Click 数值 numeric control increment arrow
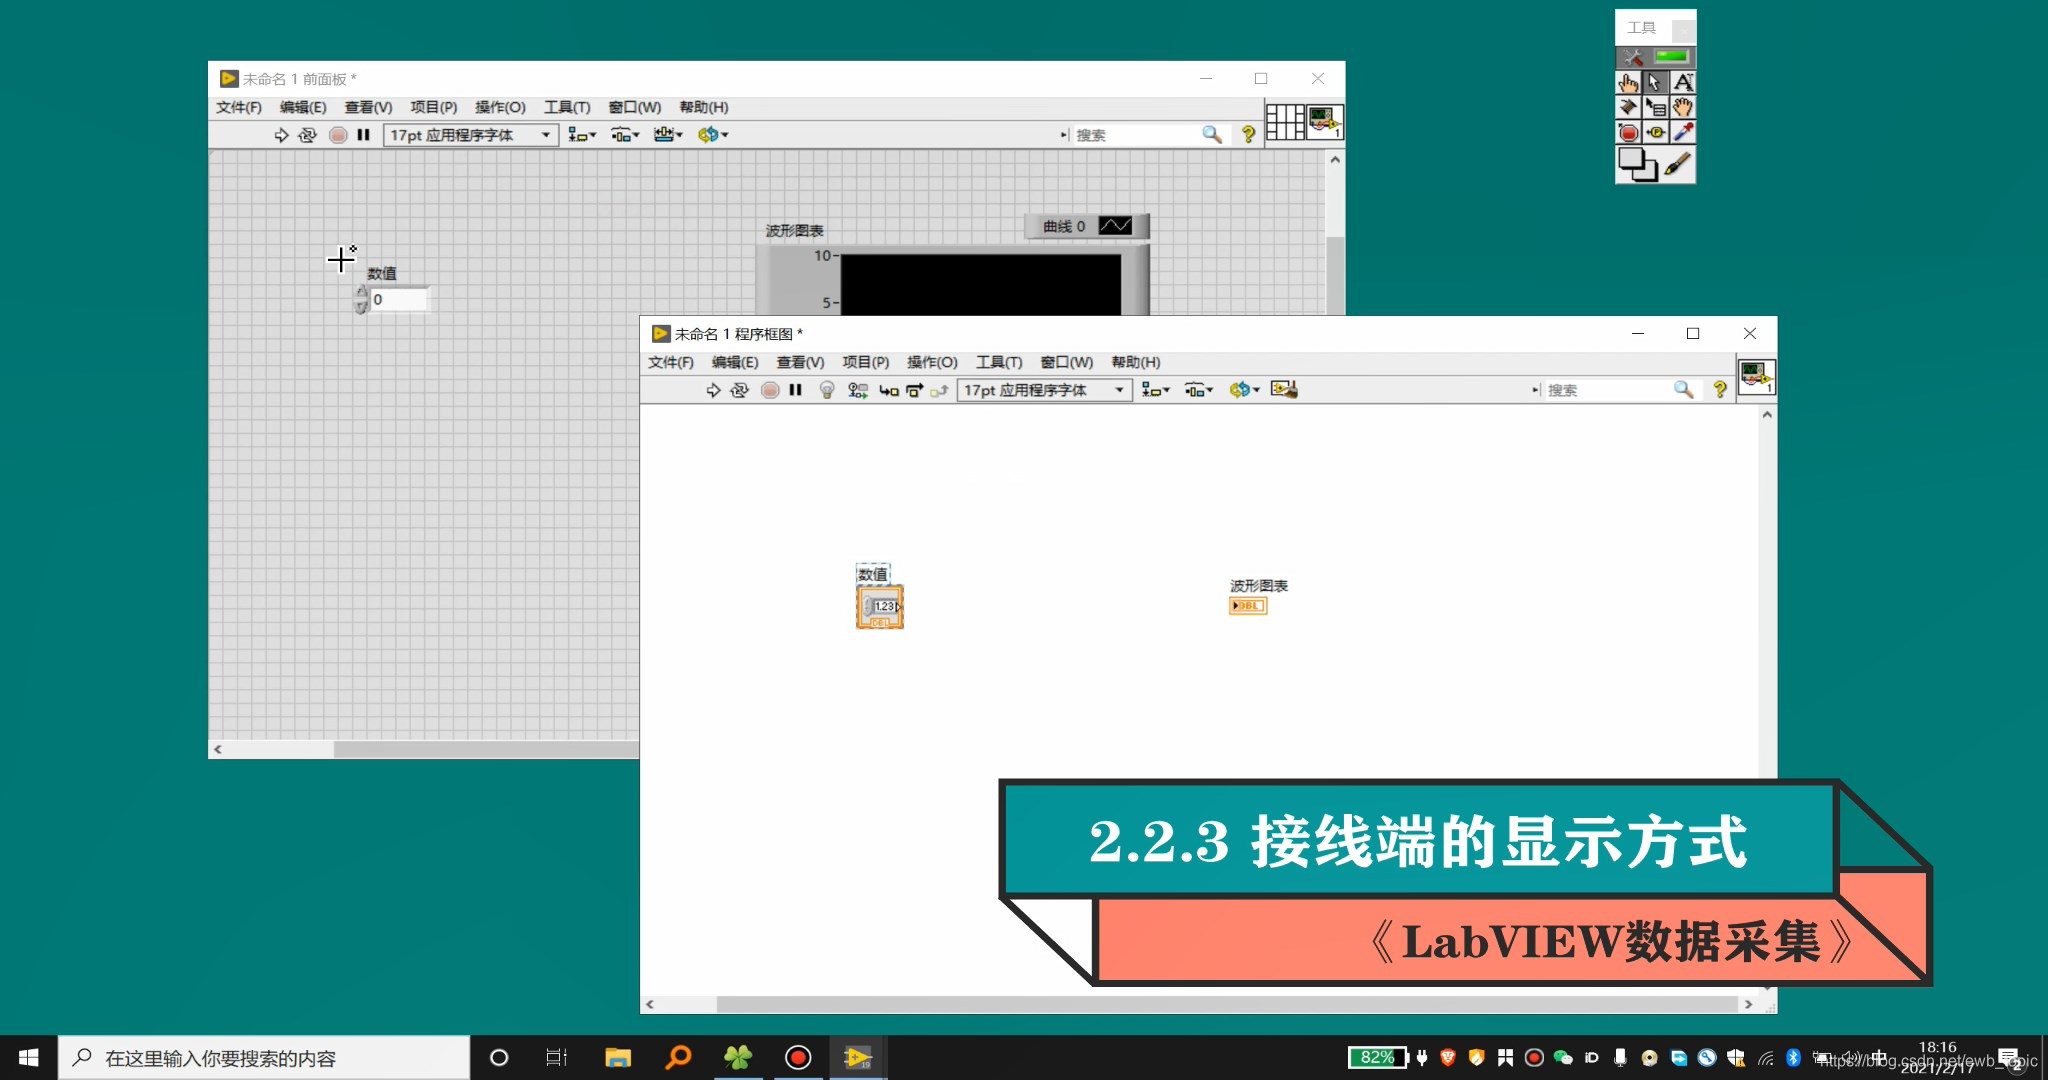The width and height of the screenshot is (2048, 1080). click(361, 293)
